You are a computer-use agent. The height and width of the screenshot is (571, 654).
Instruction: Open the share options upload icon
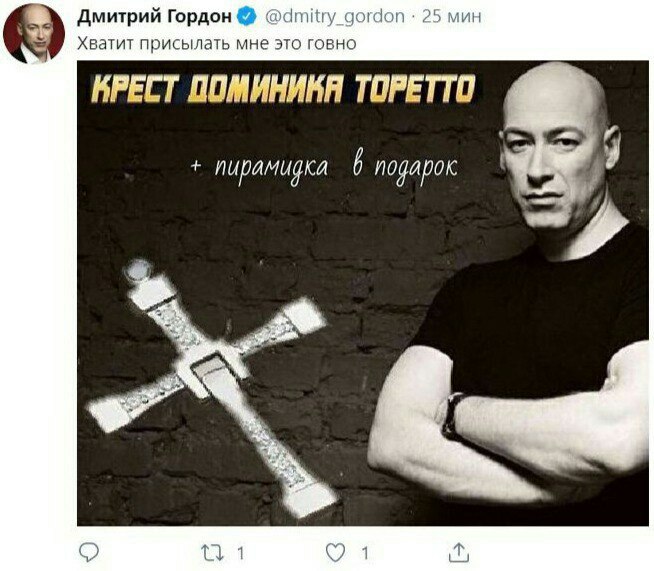(459, 552)
